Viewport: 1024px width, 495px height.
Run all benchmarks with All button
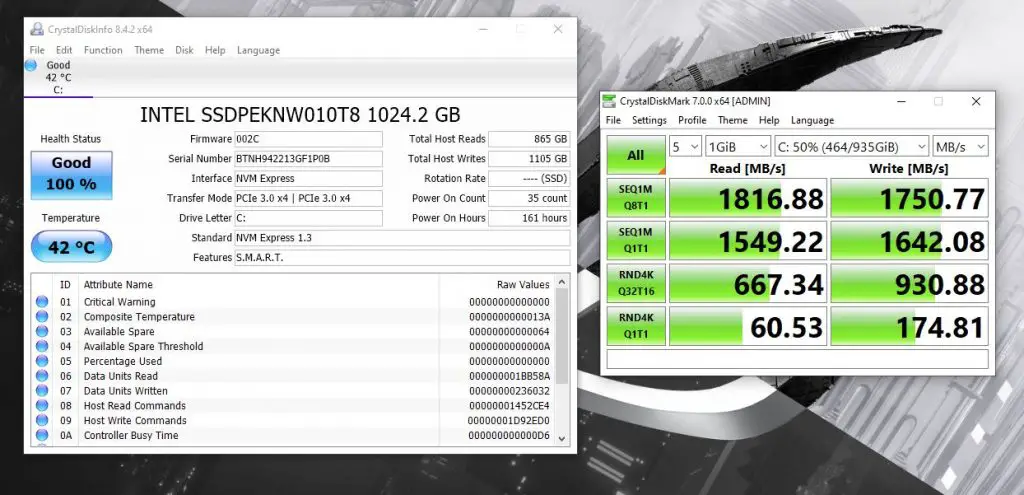636,155
